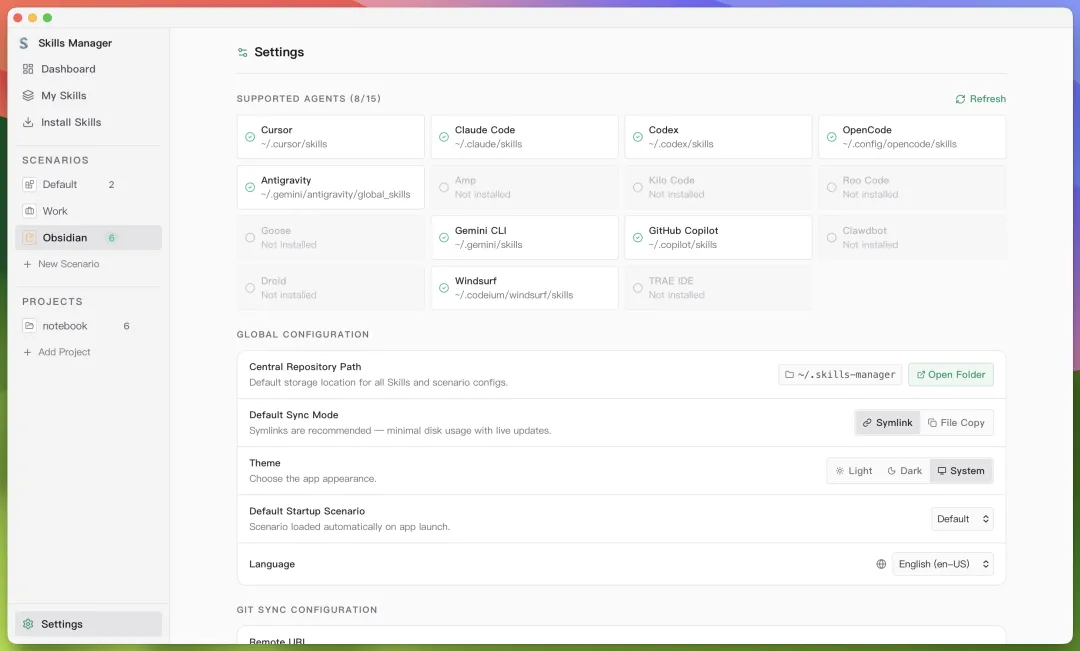Click the ~/.codeium/windsurf/skills path text
1080x651 pixels.
click(514, 295)
